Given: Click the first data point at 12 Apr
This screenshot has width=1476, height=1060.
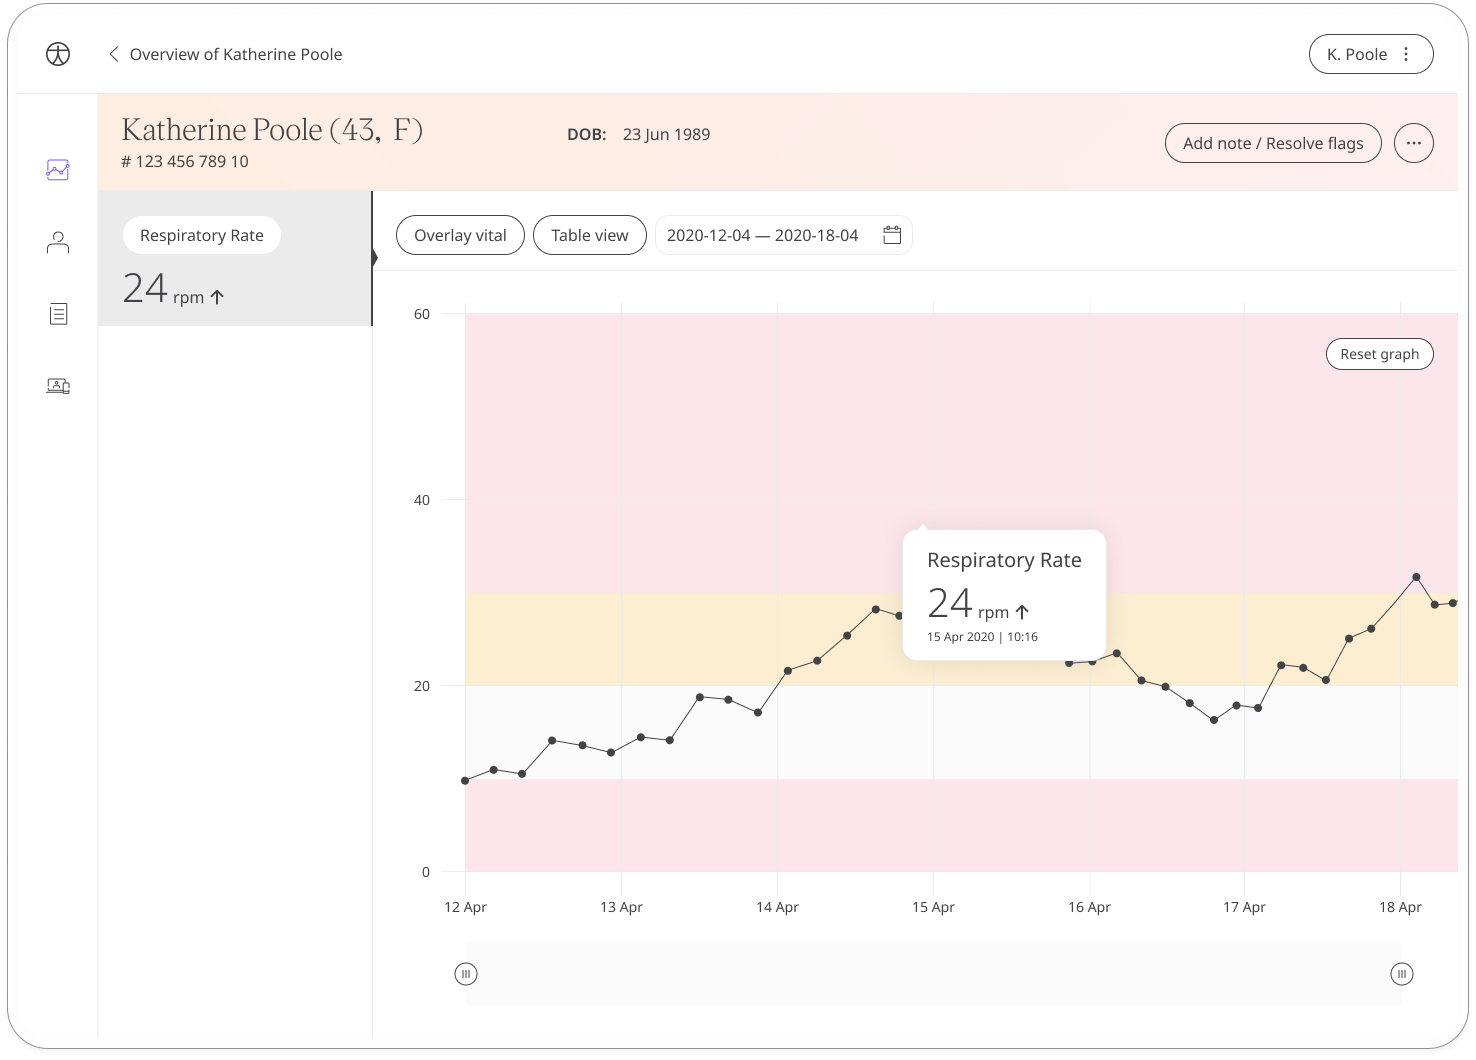Looking at the screenshot, I should click(x=465, y=781).
